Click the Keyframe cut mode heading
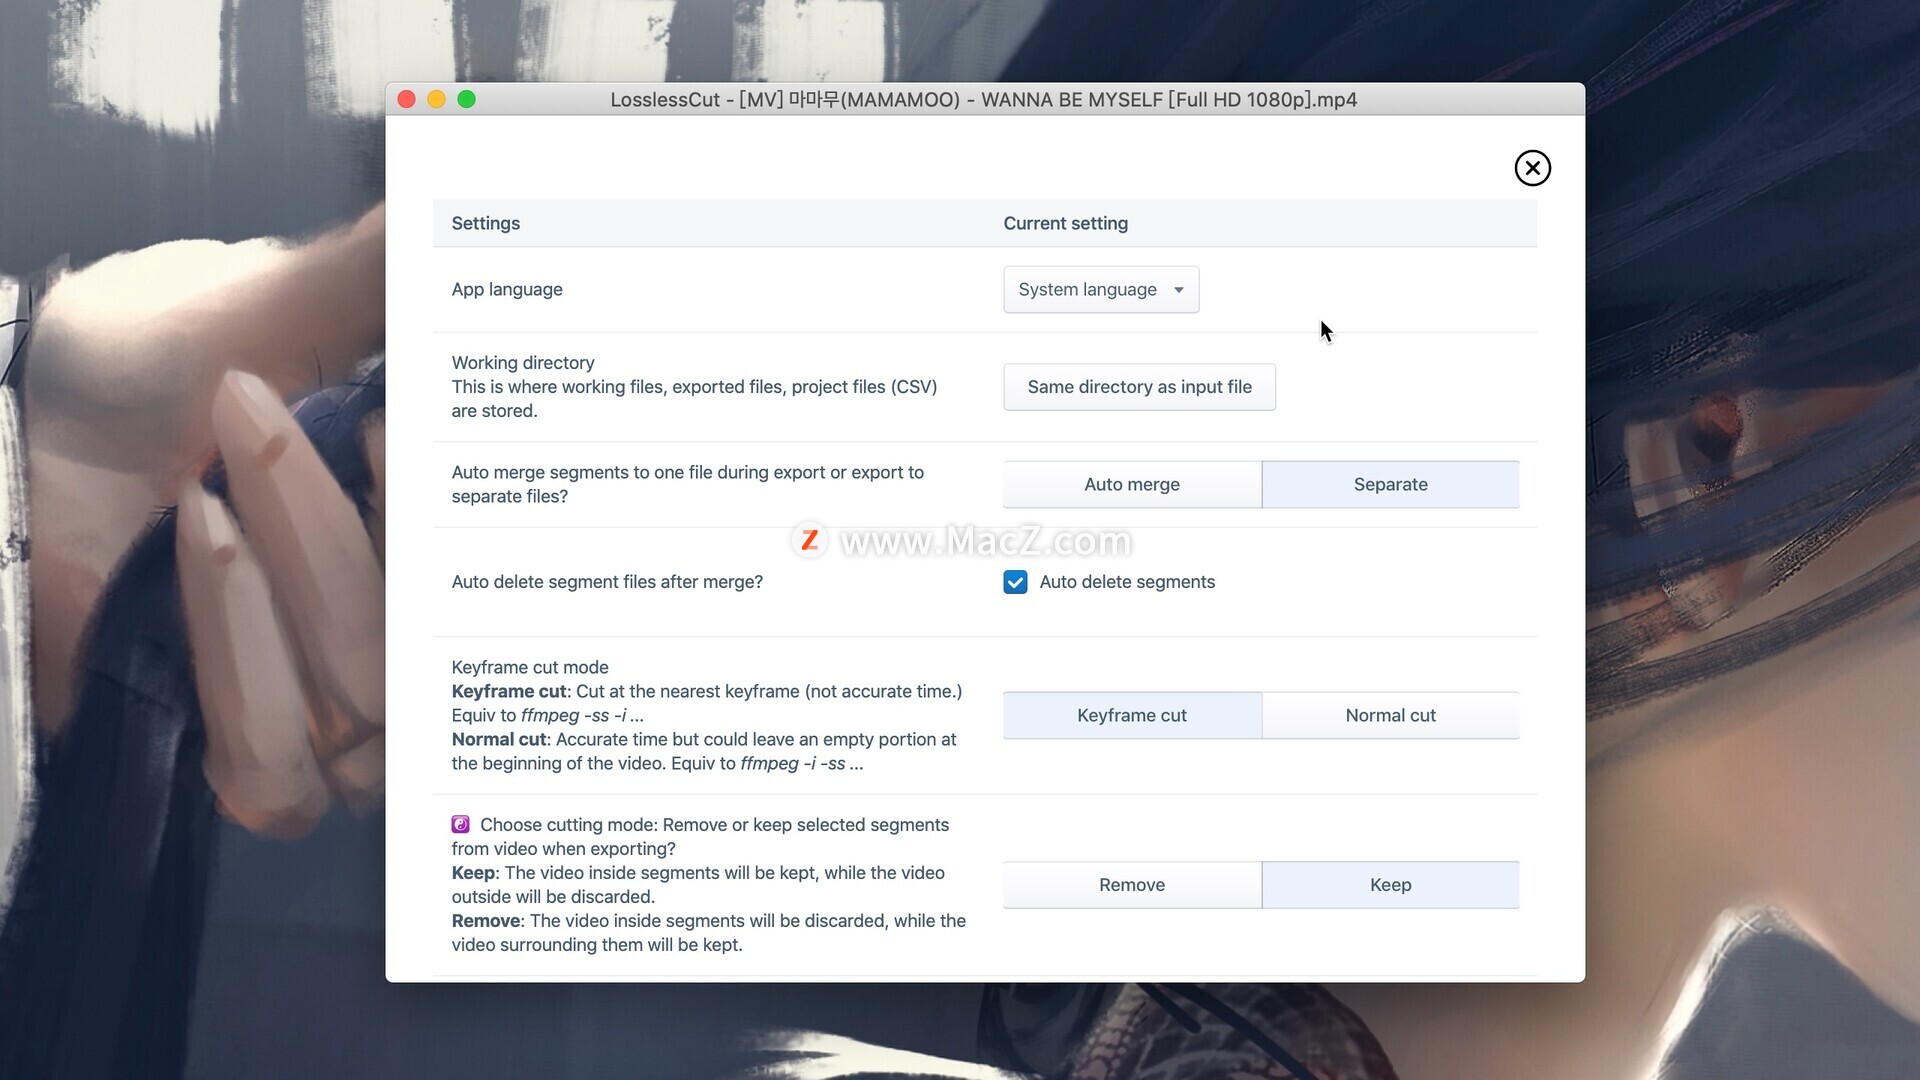Image resolution: width=1920 pixels, height=1080 pixels. click(530, 667)
